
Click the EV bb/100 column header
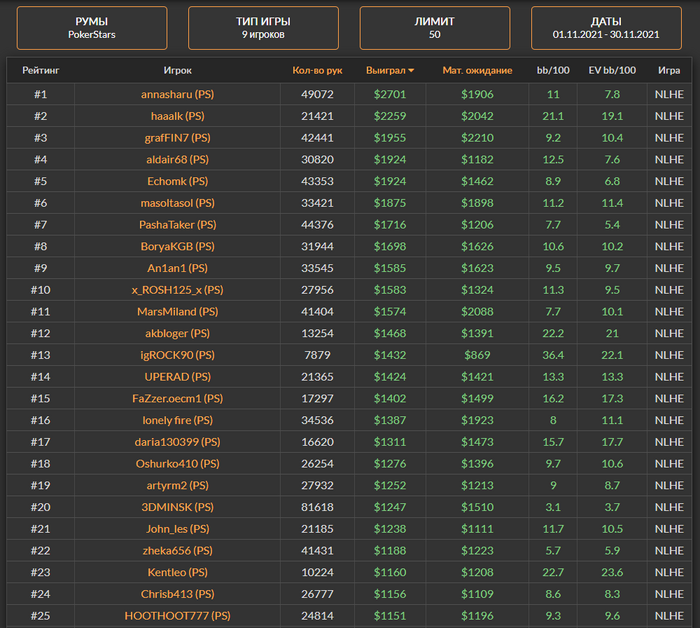612,71
